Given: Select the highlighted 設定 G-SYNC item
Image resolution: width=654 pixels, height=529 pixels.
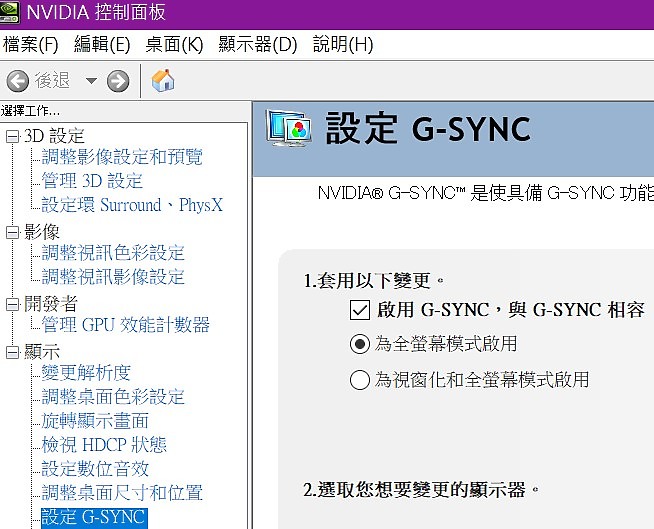Looking at the screenshot, I should pyautogui.click(x=94, y=517).
